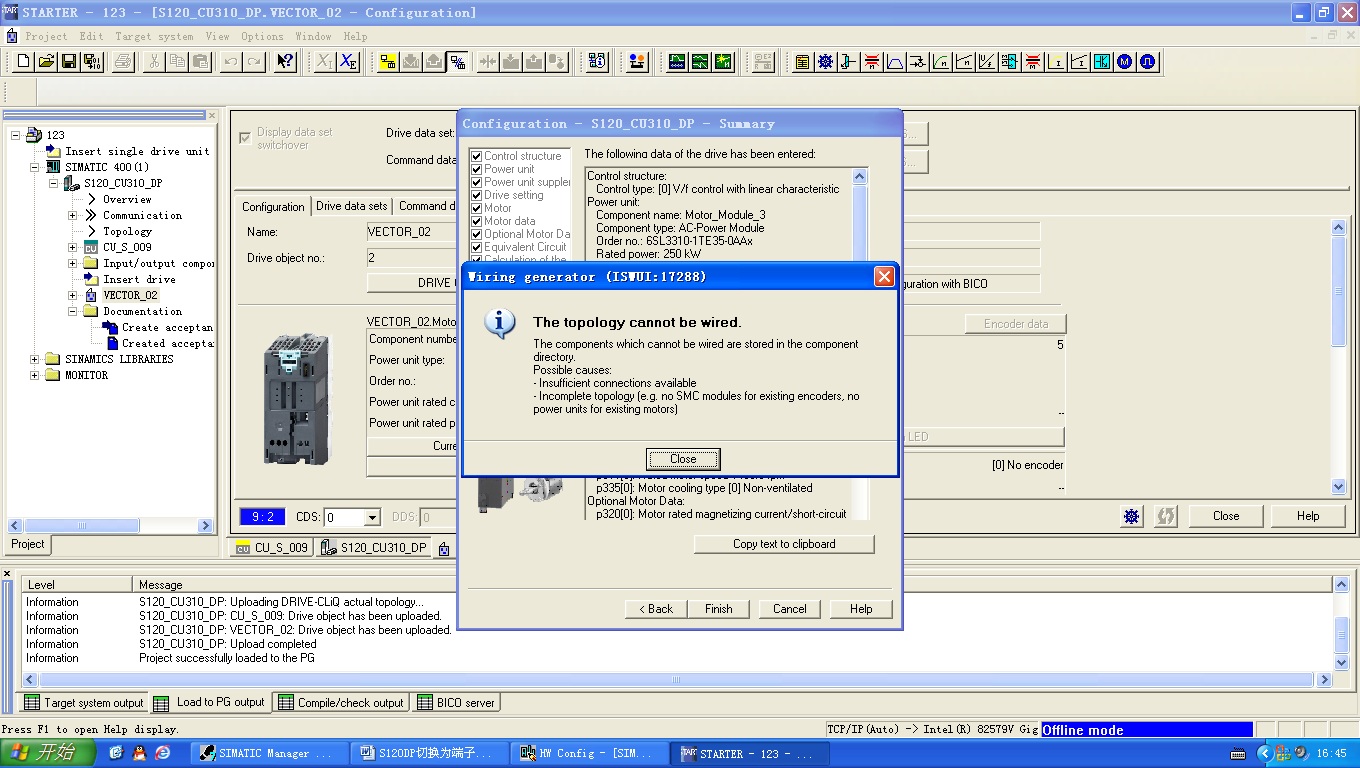Click the Encoder data button
The image size is (1360, 768).
1016,324
